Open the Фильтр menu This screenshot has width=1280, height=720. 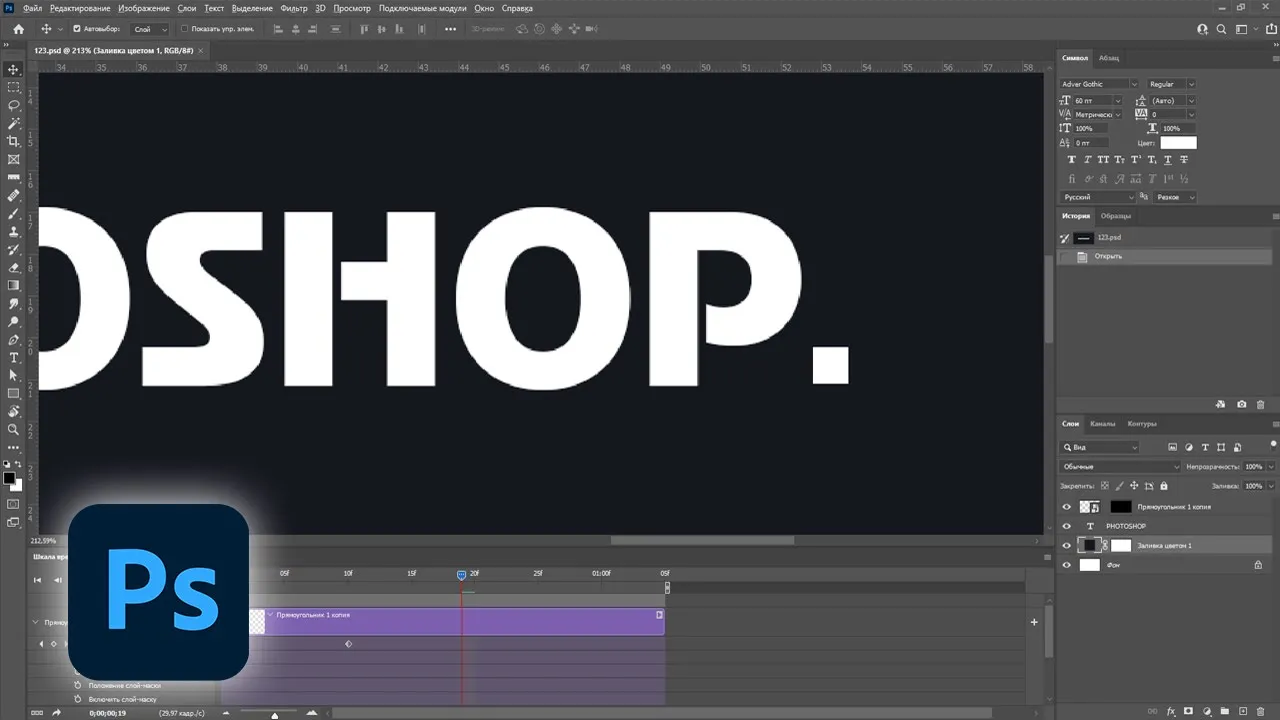(294, 8)
